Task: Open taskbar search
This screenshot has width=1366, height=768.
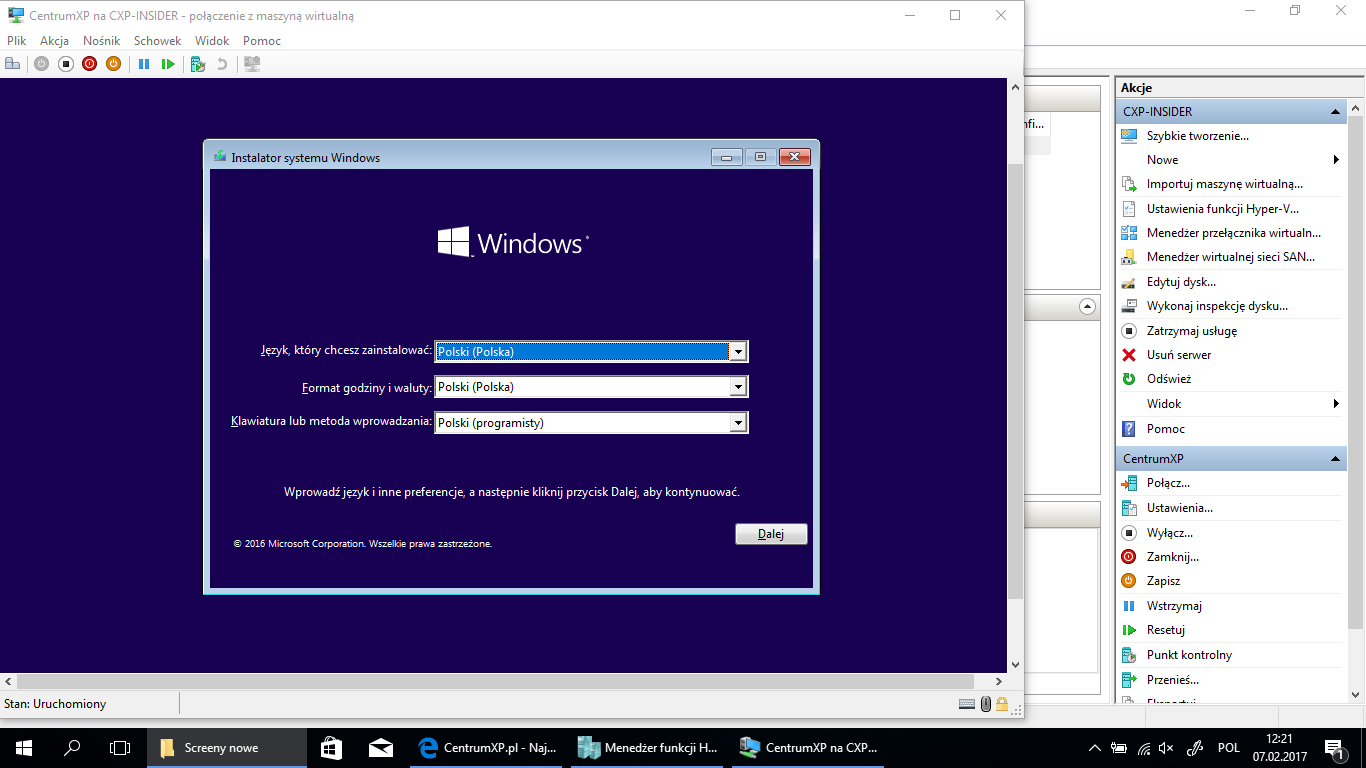Action: (x=72, y=748)
